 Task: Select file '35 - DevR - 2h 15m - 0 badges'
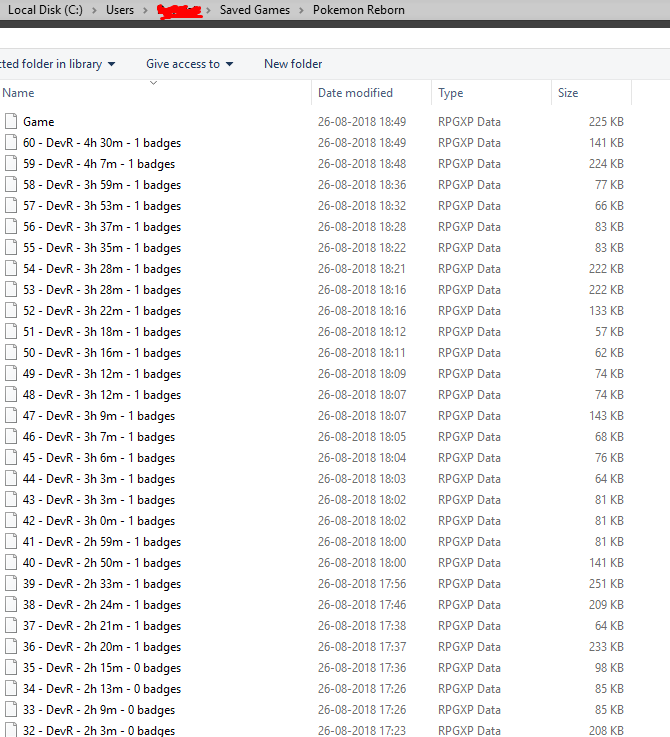(x=102, y=667)
